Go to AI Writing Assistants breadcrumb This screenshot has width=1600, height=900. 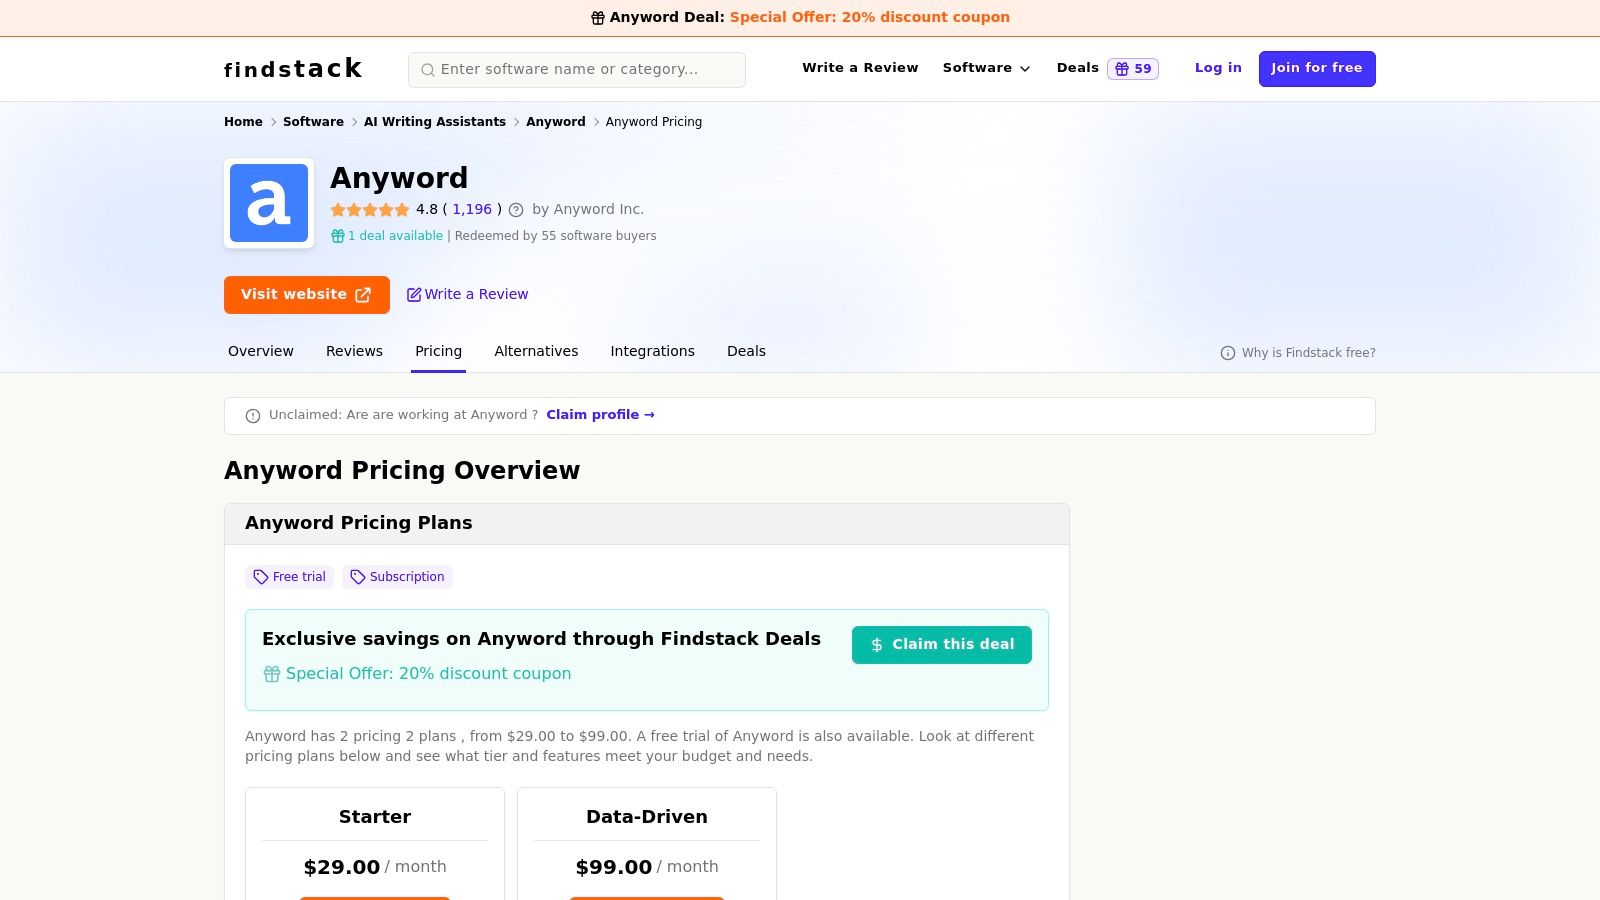pos(434,122)
